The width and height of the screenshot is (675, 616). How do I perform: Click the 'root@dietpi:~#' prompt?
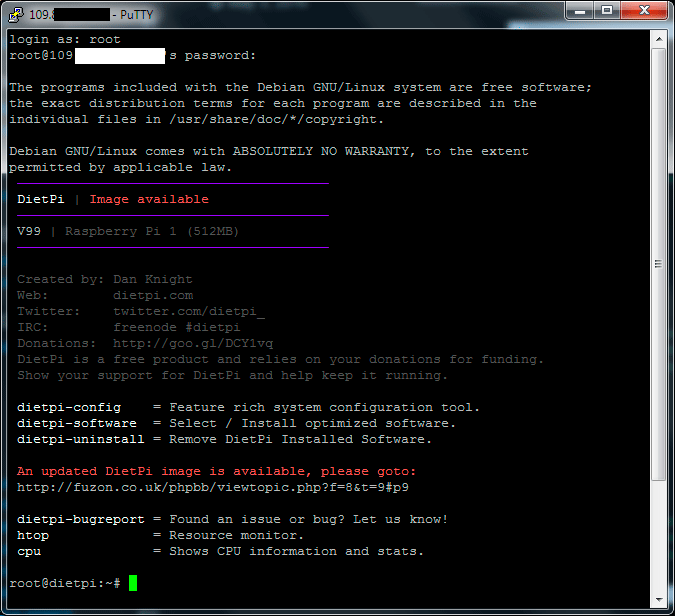click(65, 583)
